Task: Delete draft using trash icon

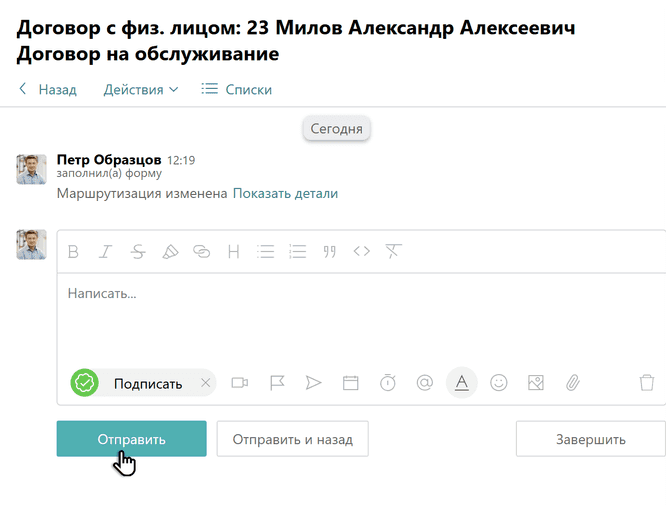Action: (x=647, y=382)
